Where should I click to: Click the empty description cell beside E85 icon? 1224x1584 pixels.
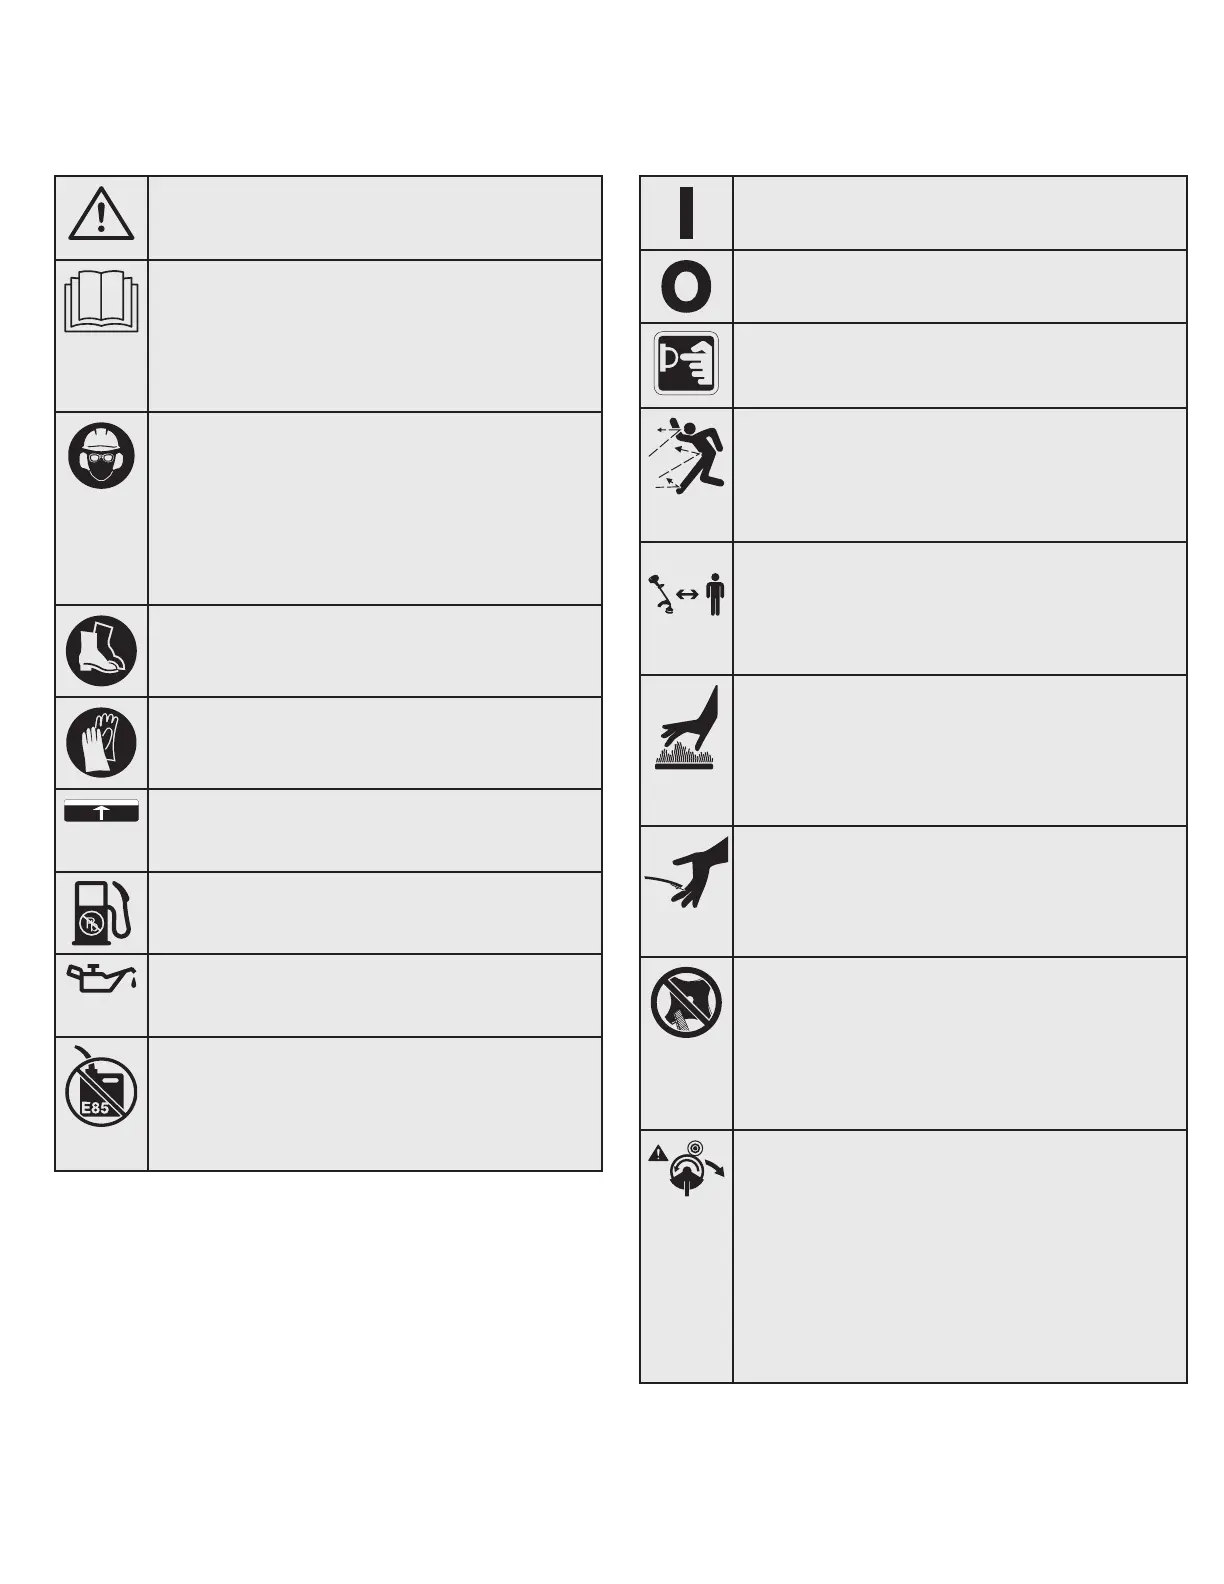[x=375, y=1104]
